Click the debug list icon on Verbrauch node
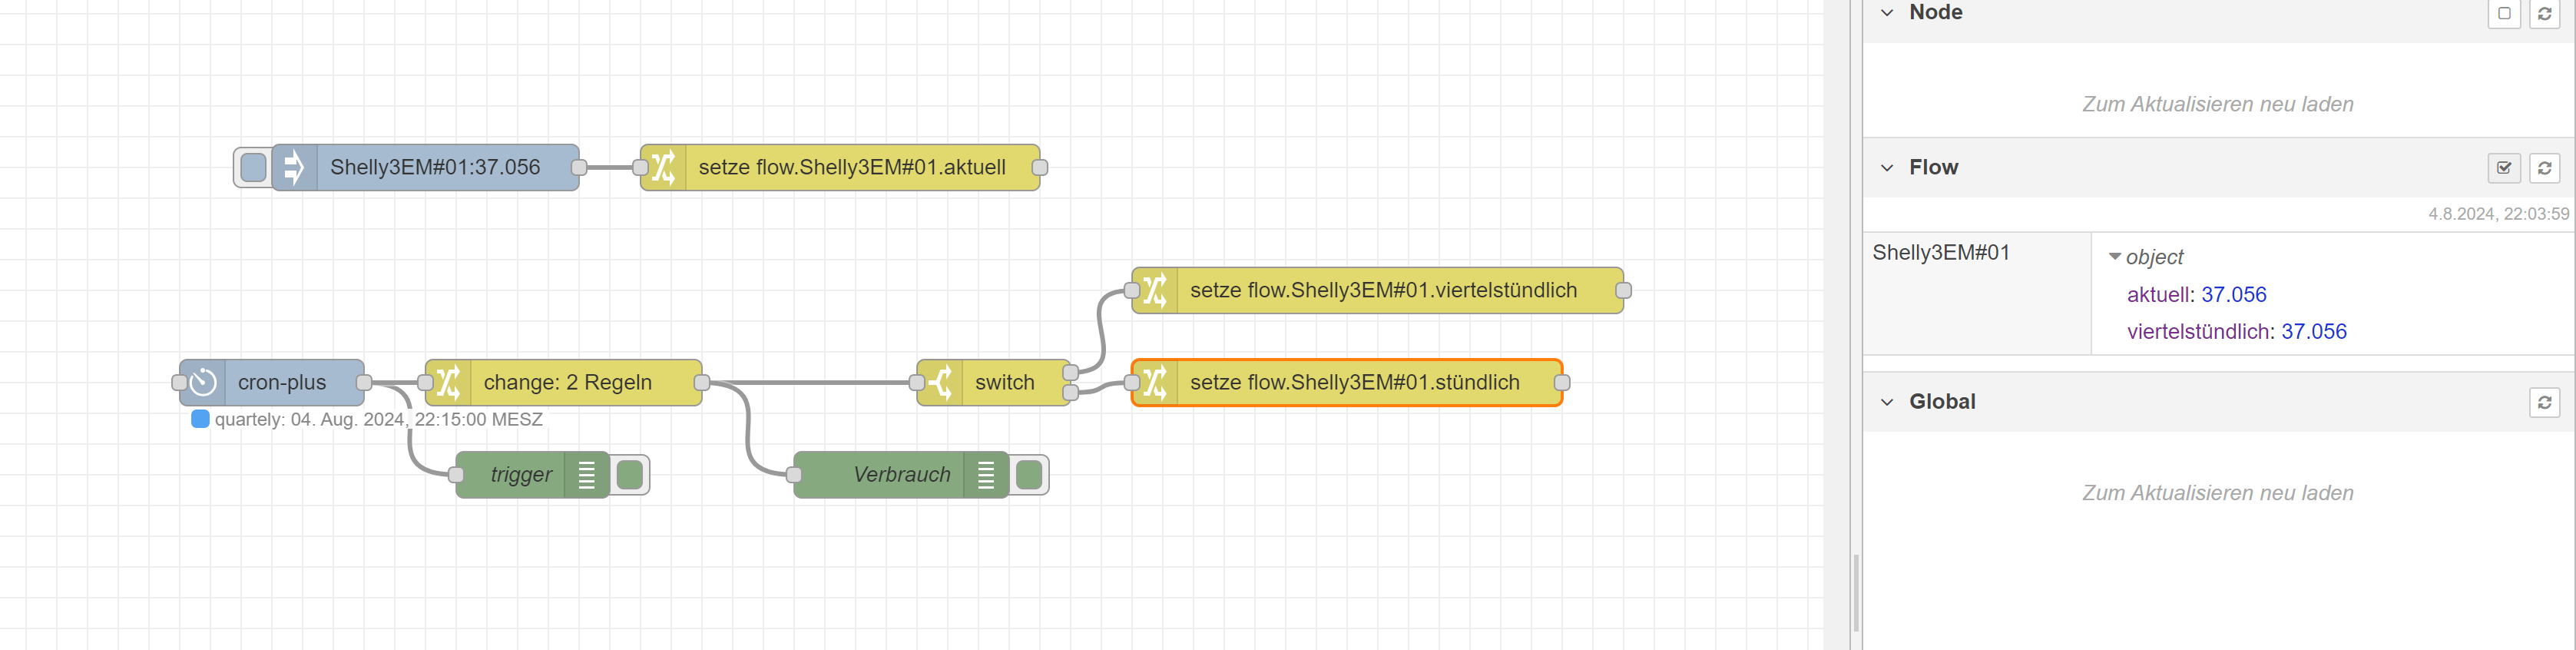This screenshot has width=2576, height=650. click(986, 475)
